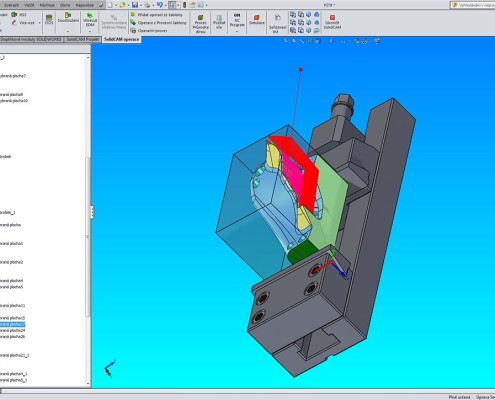Viewport: 495px width, 400px height.
Task: Open the Zobrazit menu
Action: pyautogui.click(x=11, y=5)
